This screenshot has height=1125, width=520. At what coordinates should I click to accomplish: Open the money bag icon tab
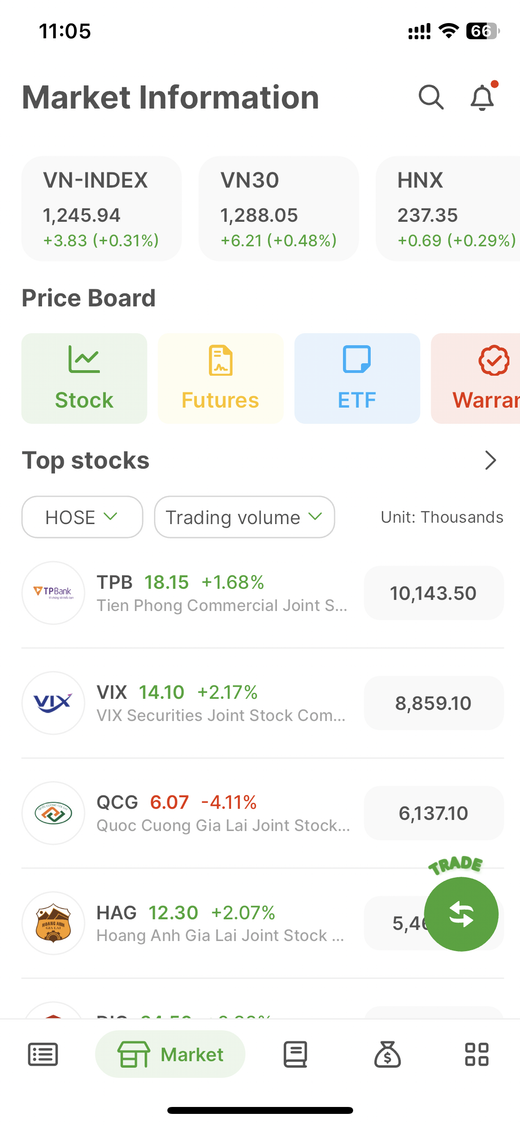tap(387, 1054)
